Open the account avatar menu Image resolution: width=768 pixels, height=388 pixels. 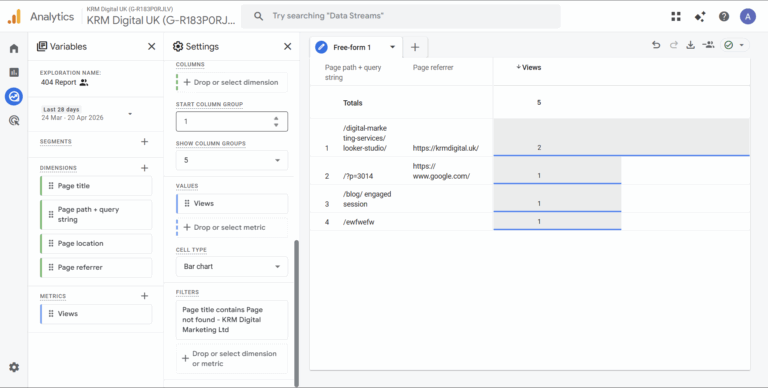pyautogui.click(x=748, y=17)
